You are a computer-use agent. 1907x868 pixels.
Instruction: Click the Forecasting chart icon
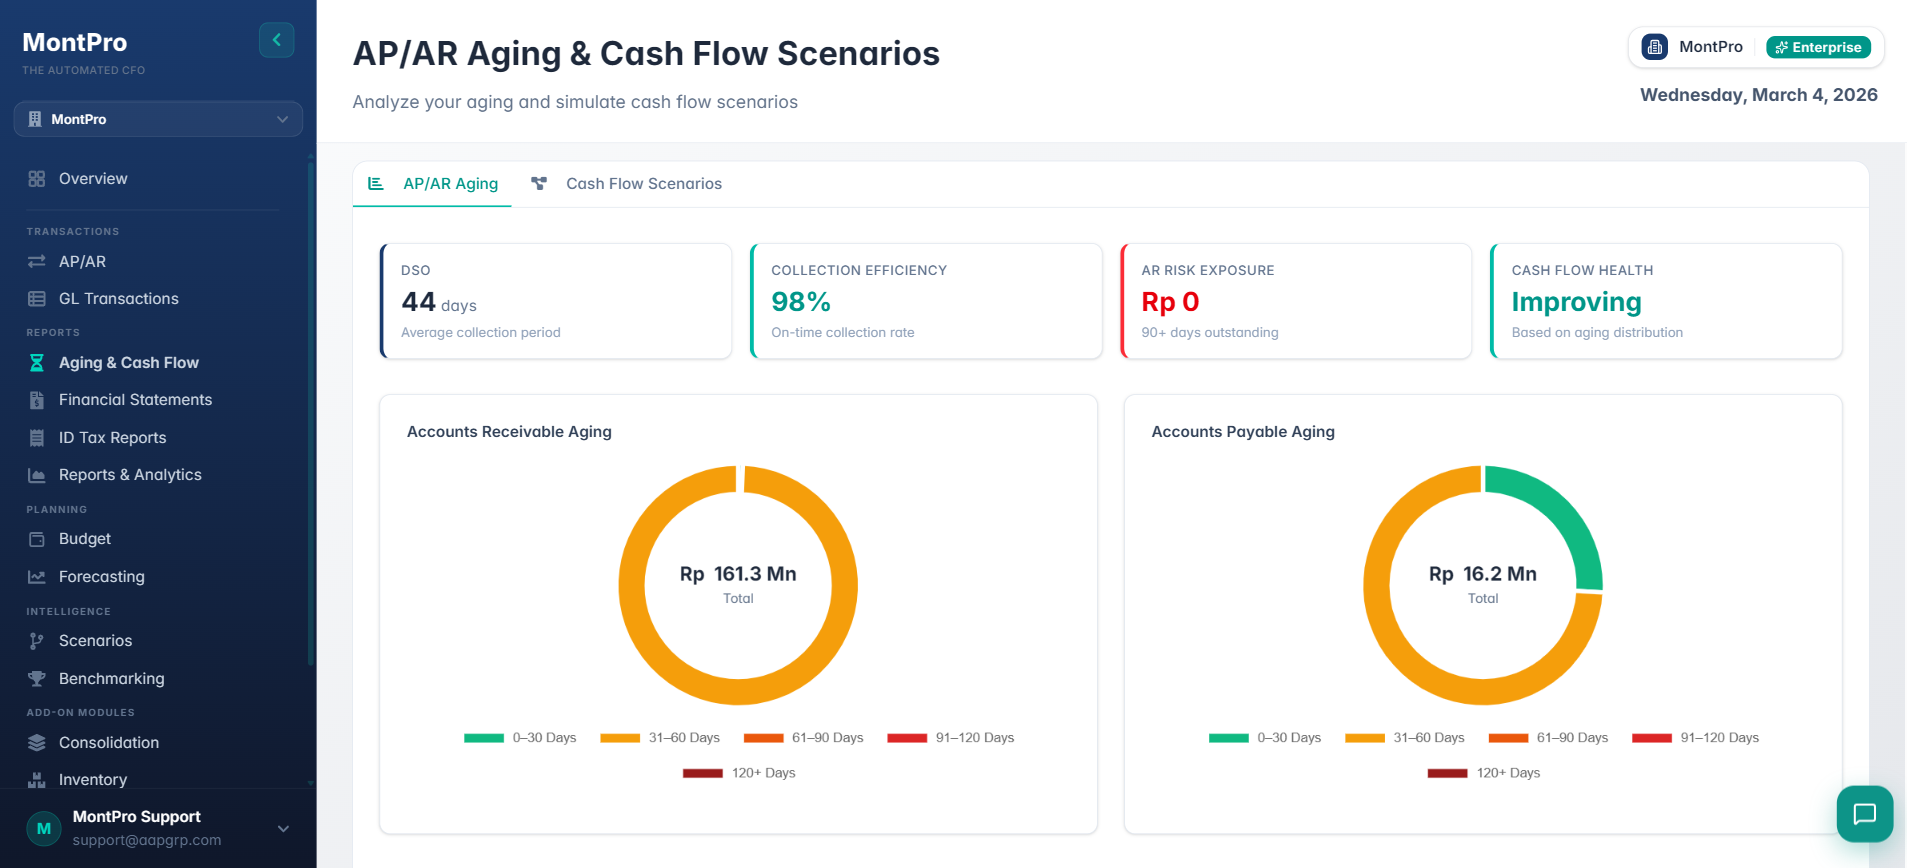[37, 577]
